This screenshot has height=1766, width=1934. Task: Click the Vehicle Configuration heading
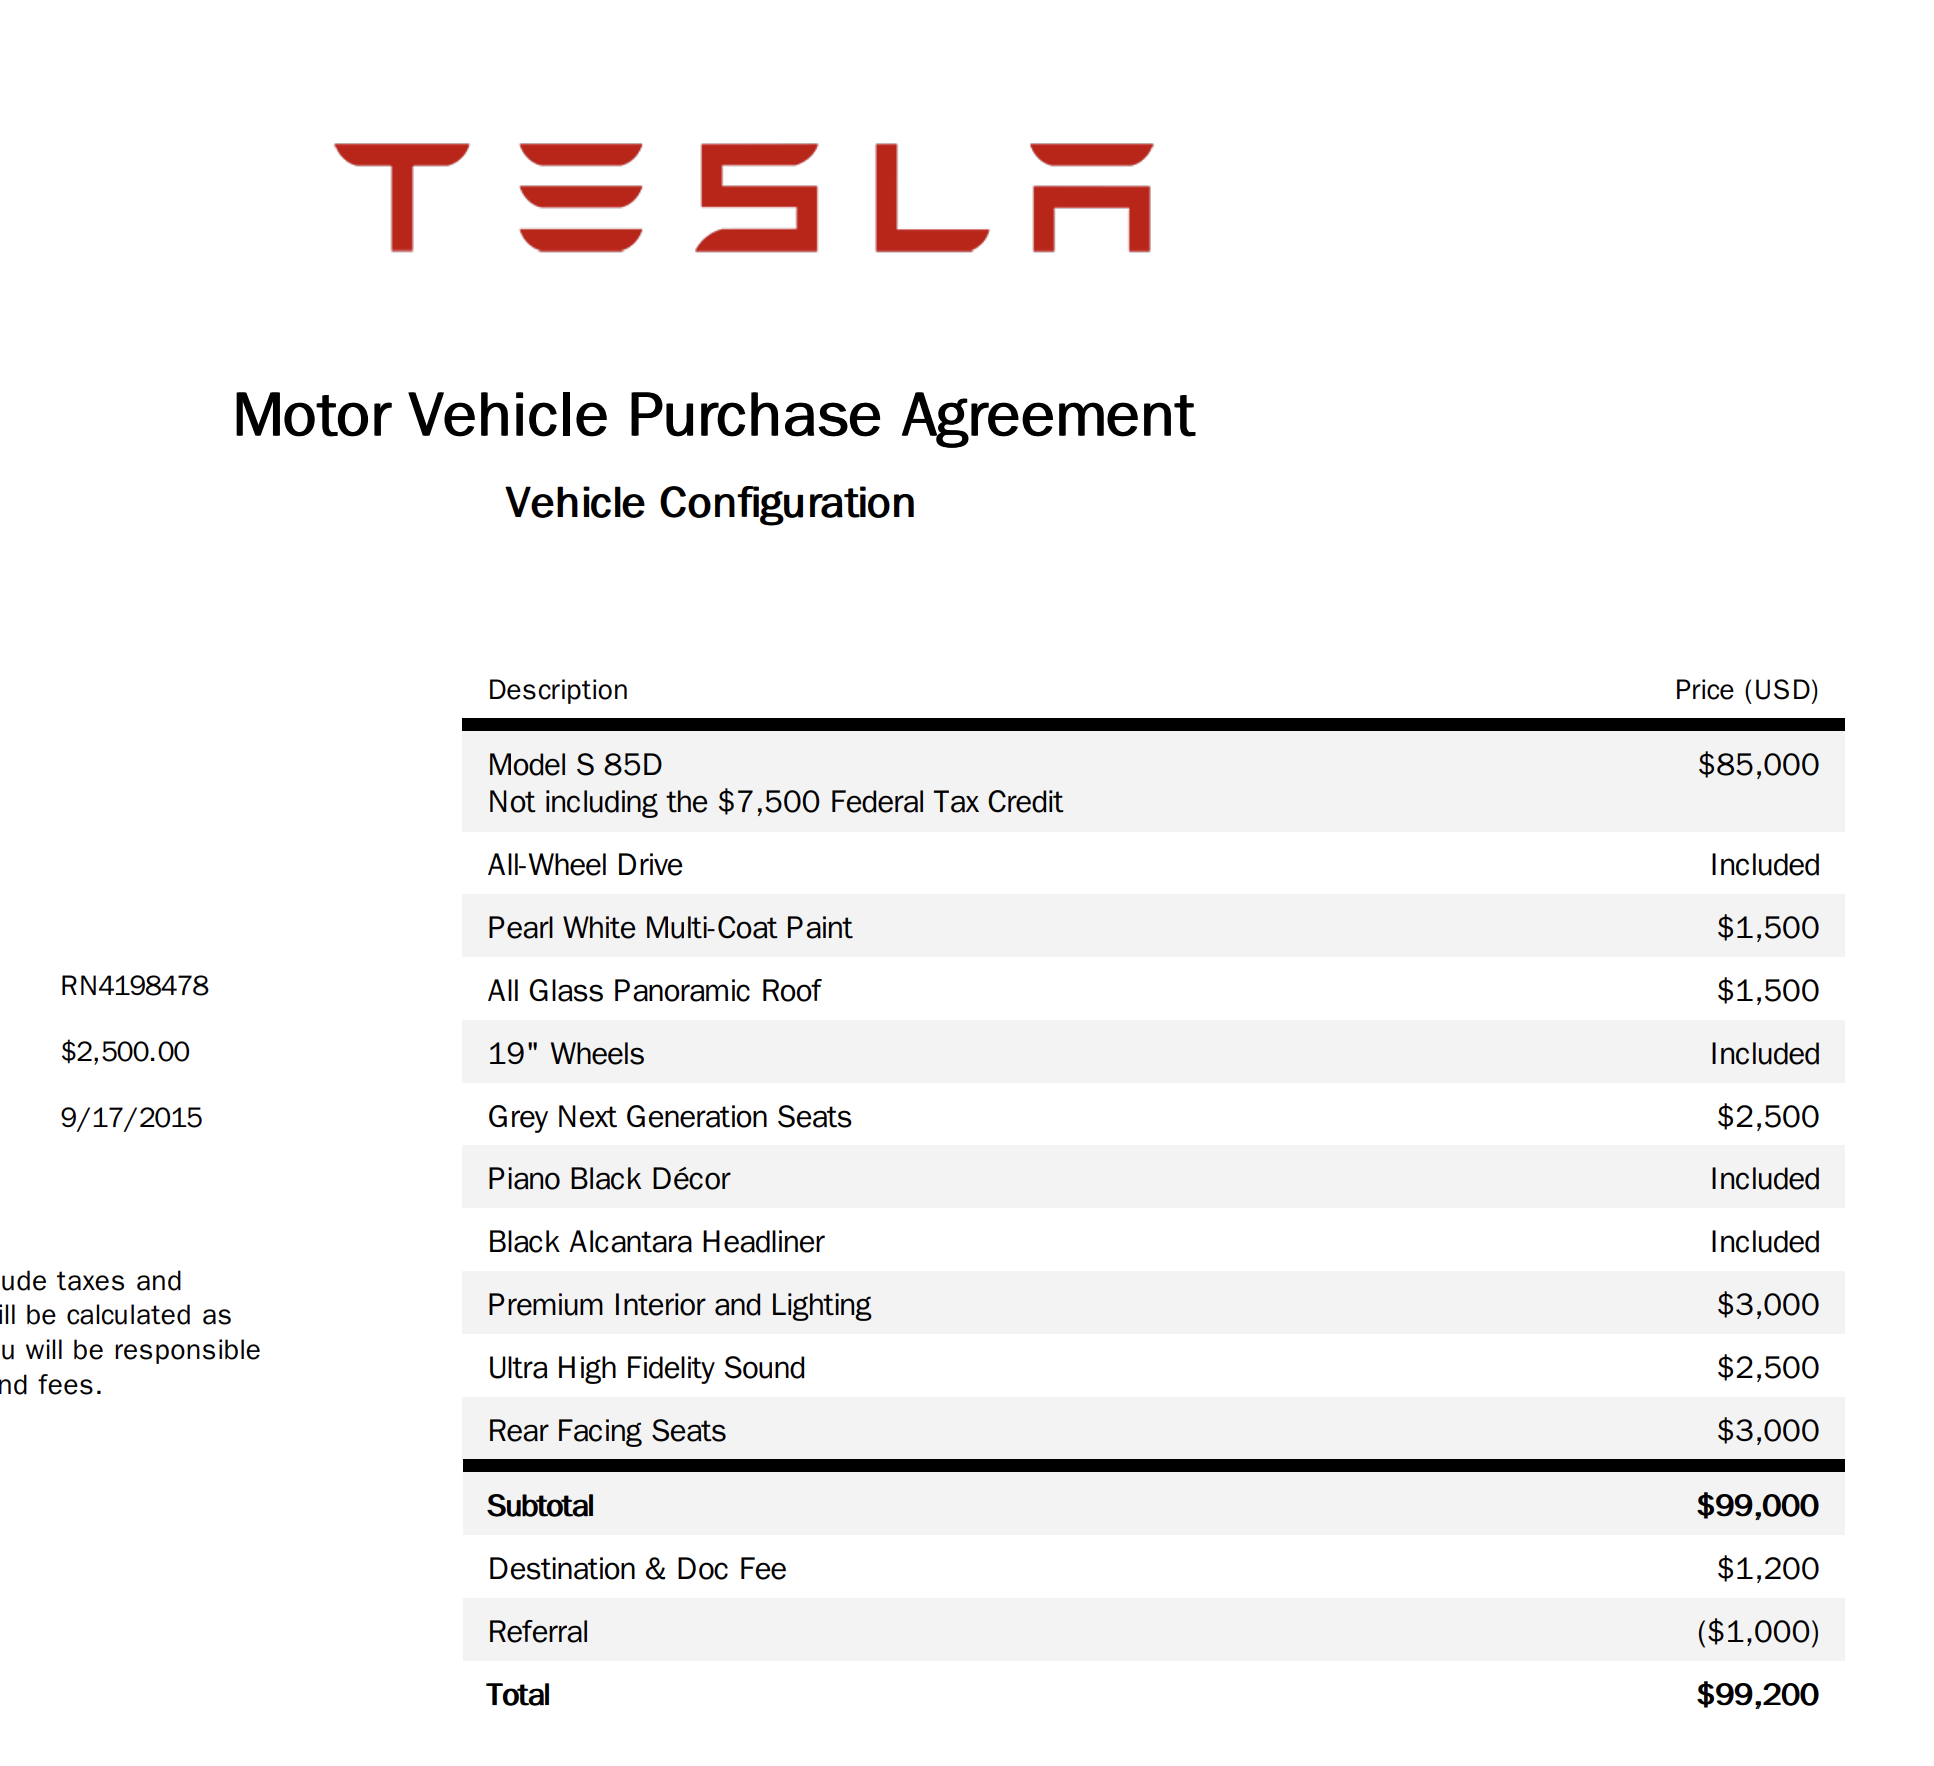[710, 503]
